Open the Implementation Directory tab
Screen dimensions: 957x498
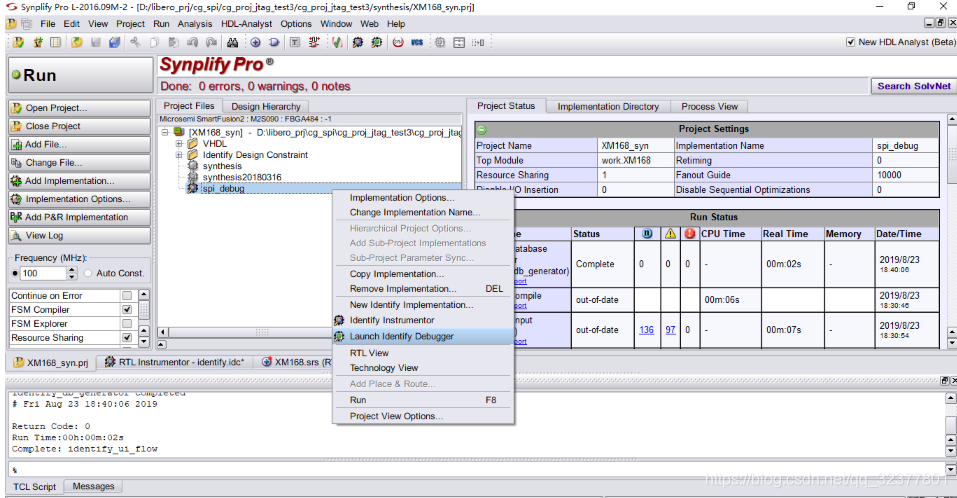[x=608, y=106]
